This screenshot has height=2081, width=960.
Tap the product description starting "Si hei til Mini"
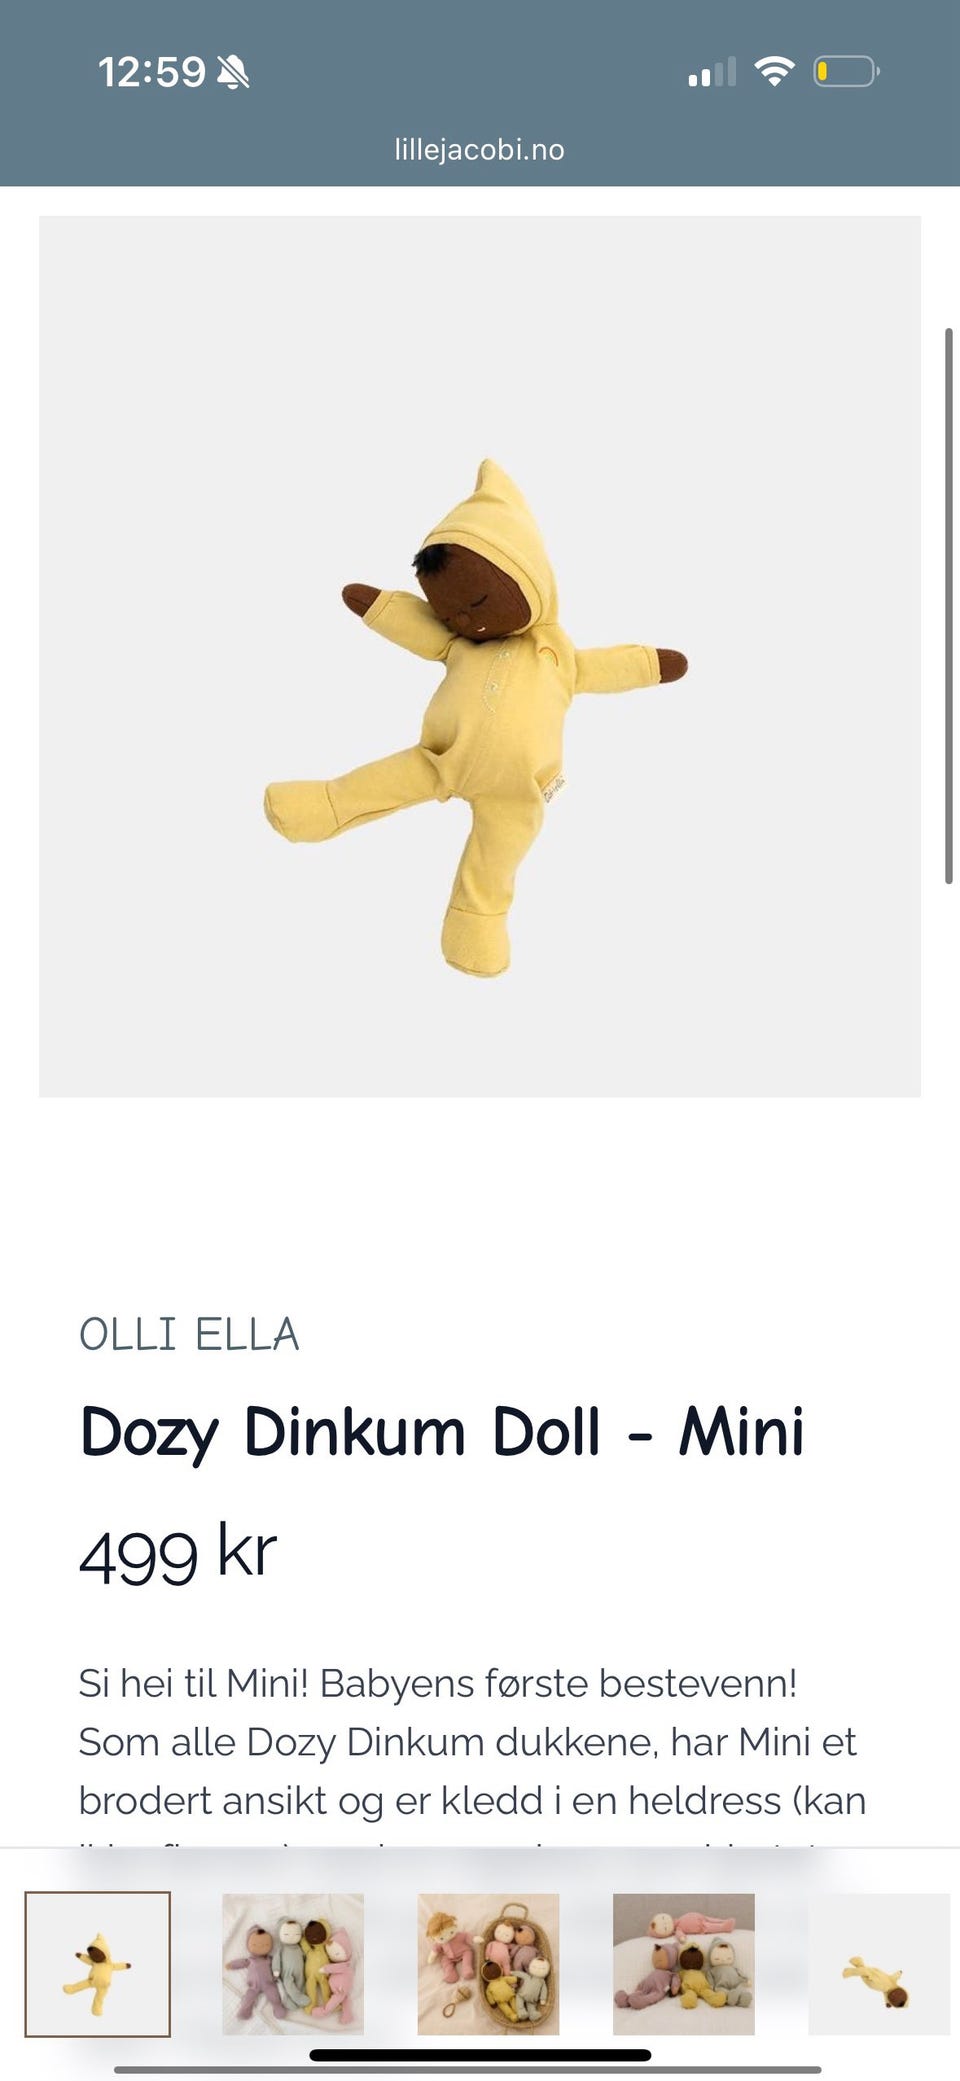click(x=472, y=1741)
